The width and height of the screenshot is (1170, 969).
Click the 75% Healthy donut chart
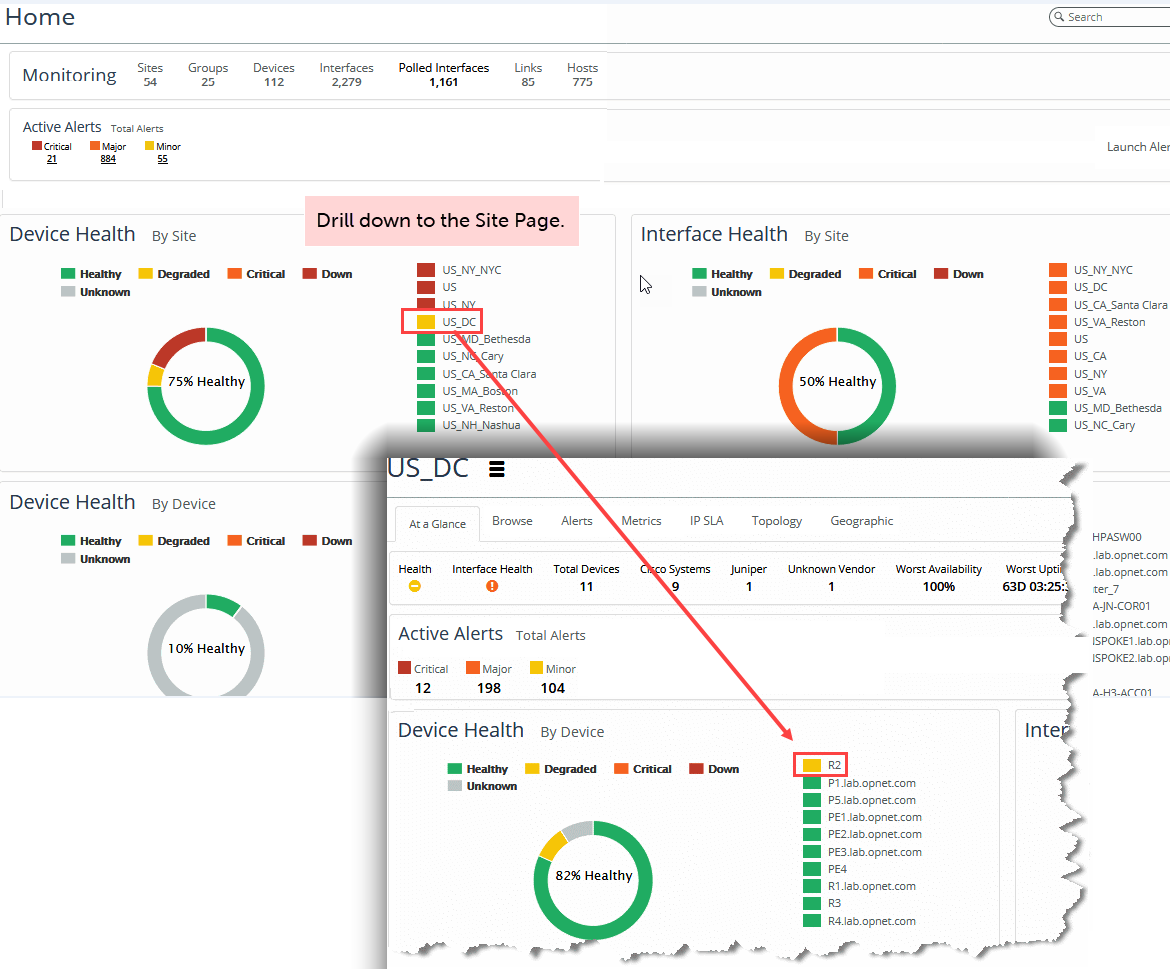pos(206,385)
